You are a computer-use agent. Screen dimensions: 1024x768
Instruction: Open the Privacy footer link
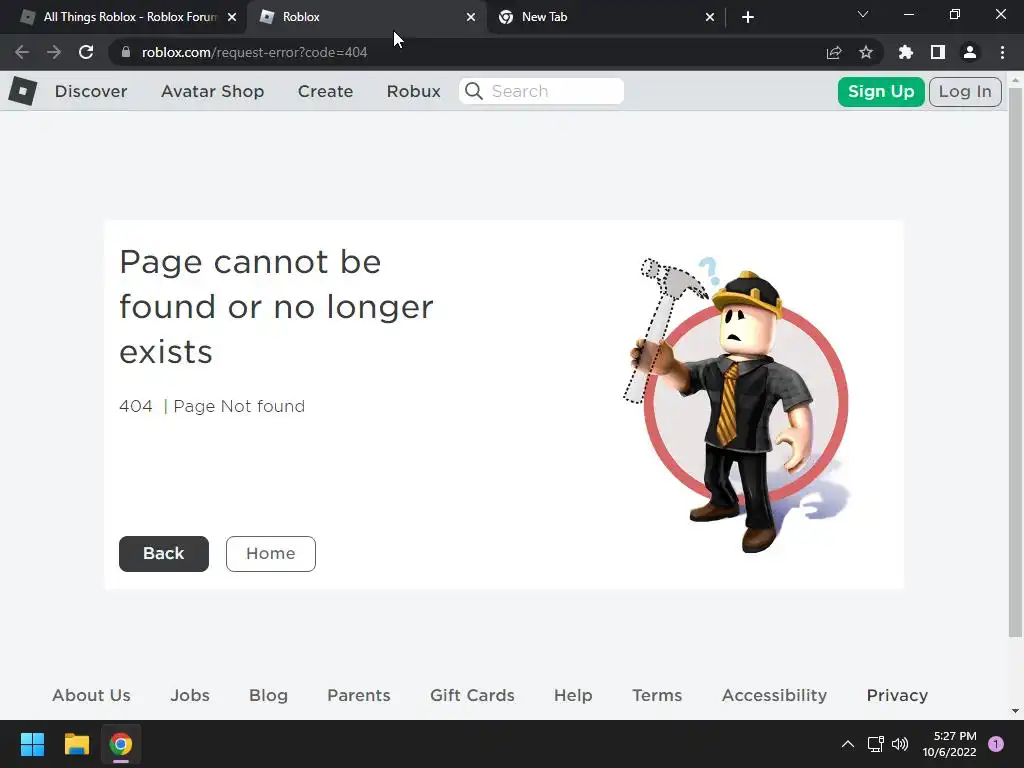click(x=897, y=696)
